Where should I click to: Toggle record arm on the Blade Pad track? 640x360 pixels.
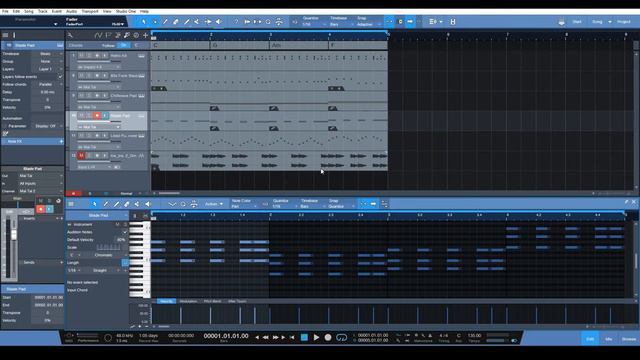pos(97,116)
